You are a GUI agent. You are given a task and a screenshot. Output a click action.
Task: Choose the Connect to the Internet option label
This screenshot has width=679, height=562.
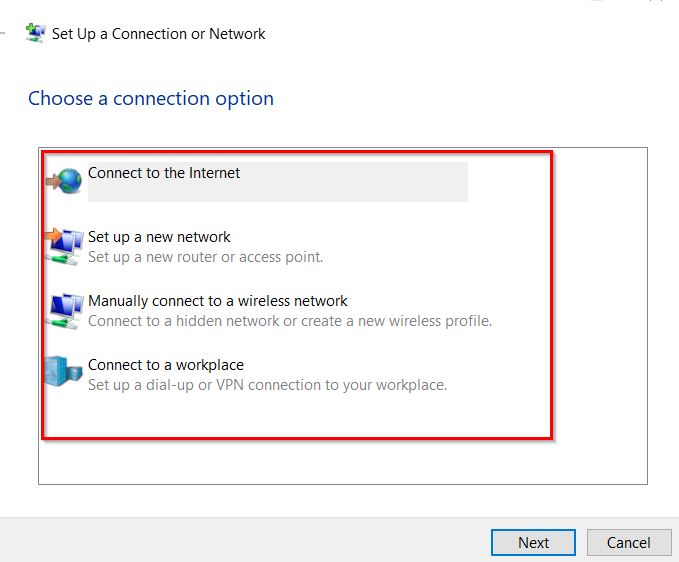pyautogui.click(x=164, y=173)
